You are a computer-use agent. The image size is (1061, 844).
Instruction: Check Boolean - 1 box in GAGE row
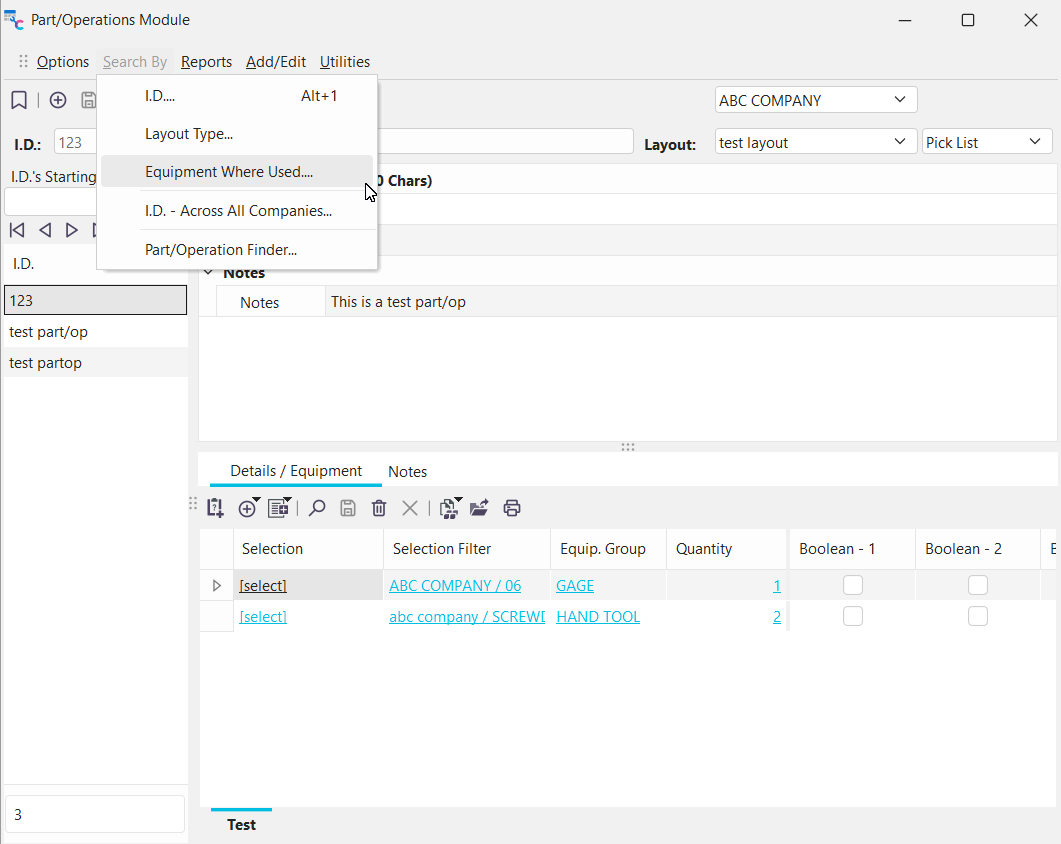point(852,586)
